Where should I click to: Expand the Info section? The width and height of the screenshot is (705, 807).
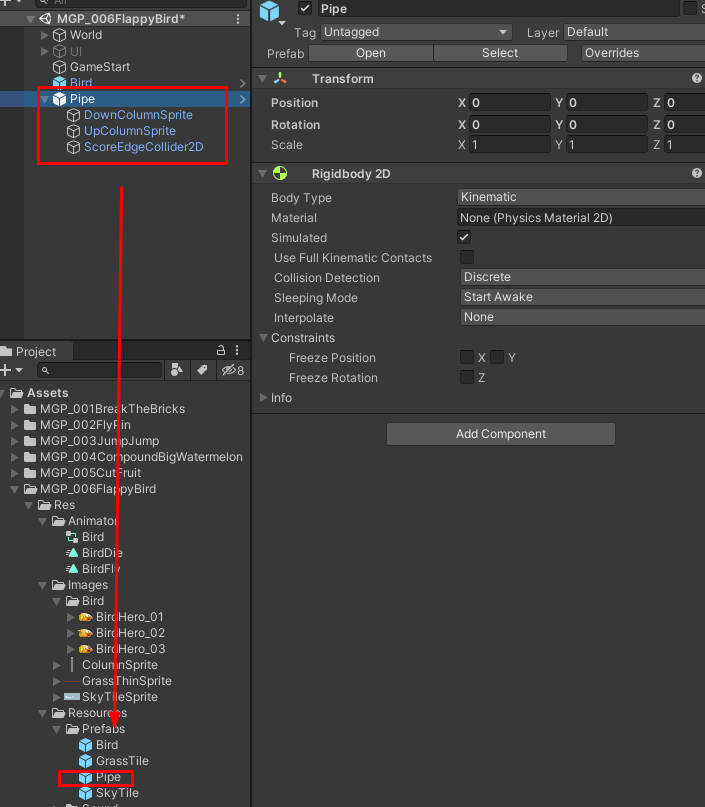pyautogui.click(x=263, y=397)
